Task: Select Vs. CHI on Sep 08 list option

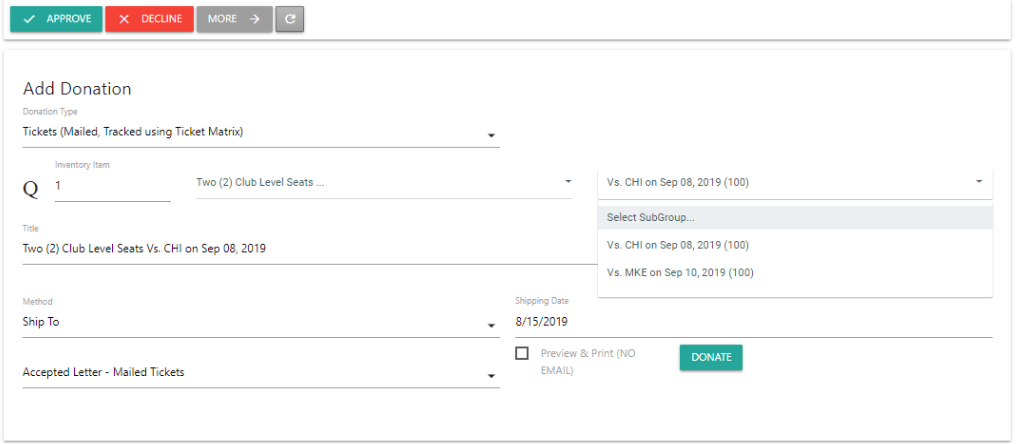Action: [678, 245]
